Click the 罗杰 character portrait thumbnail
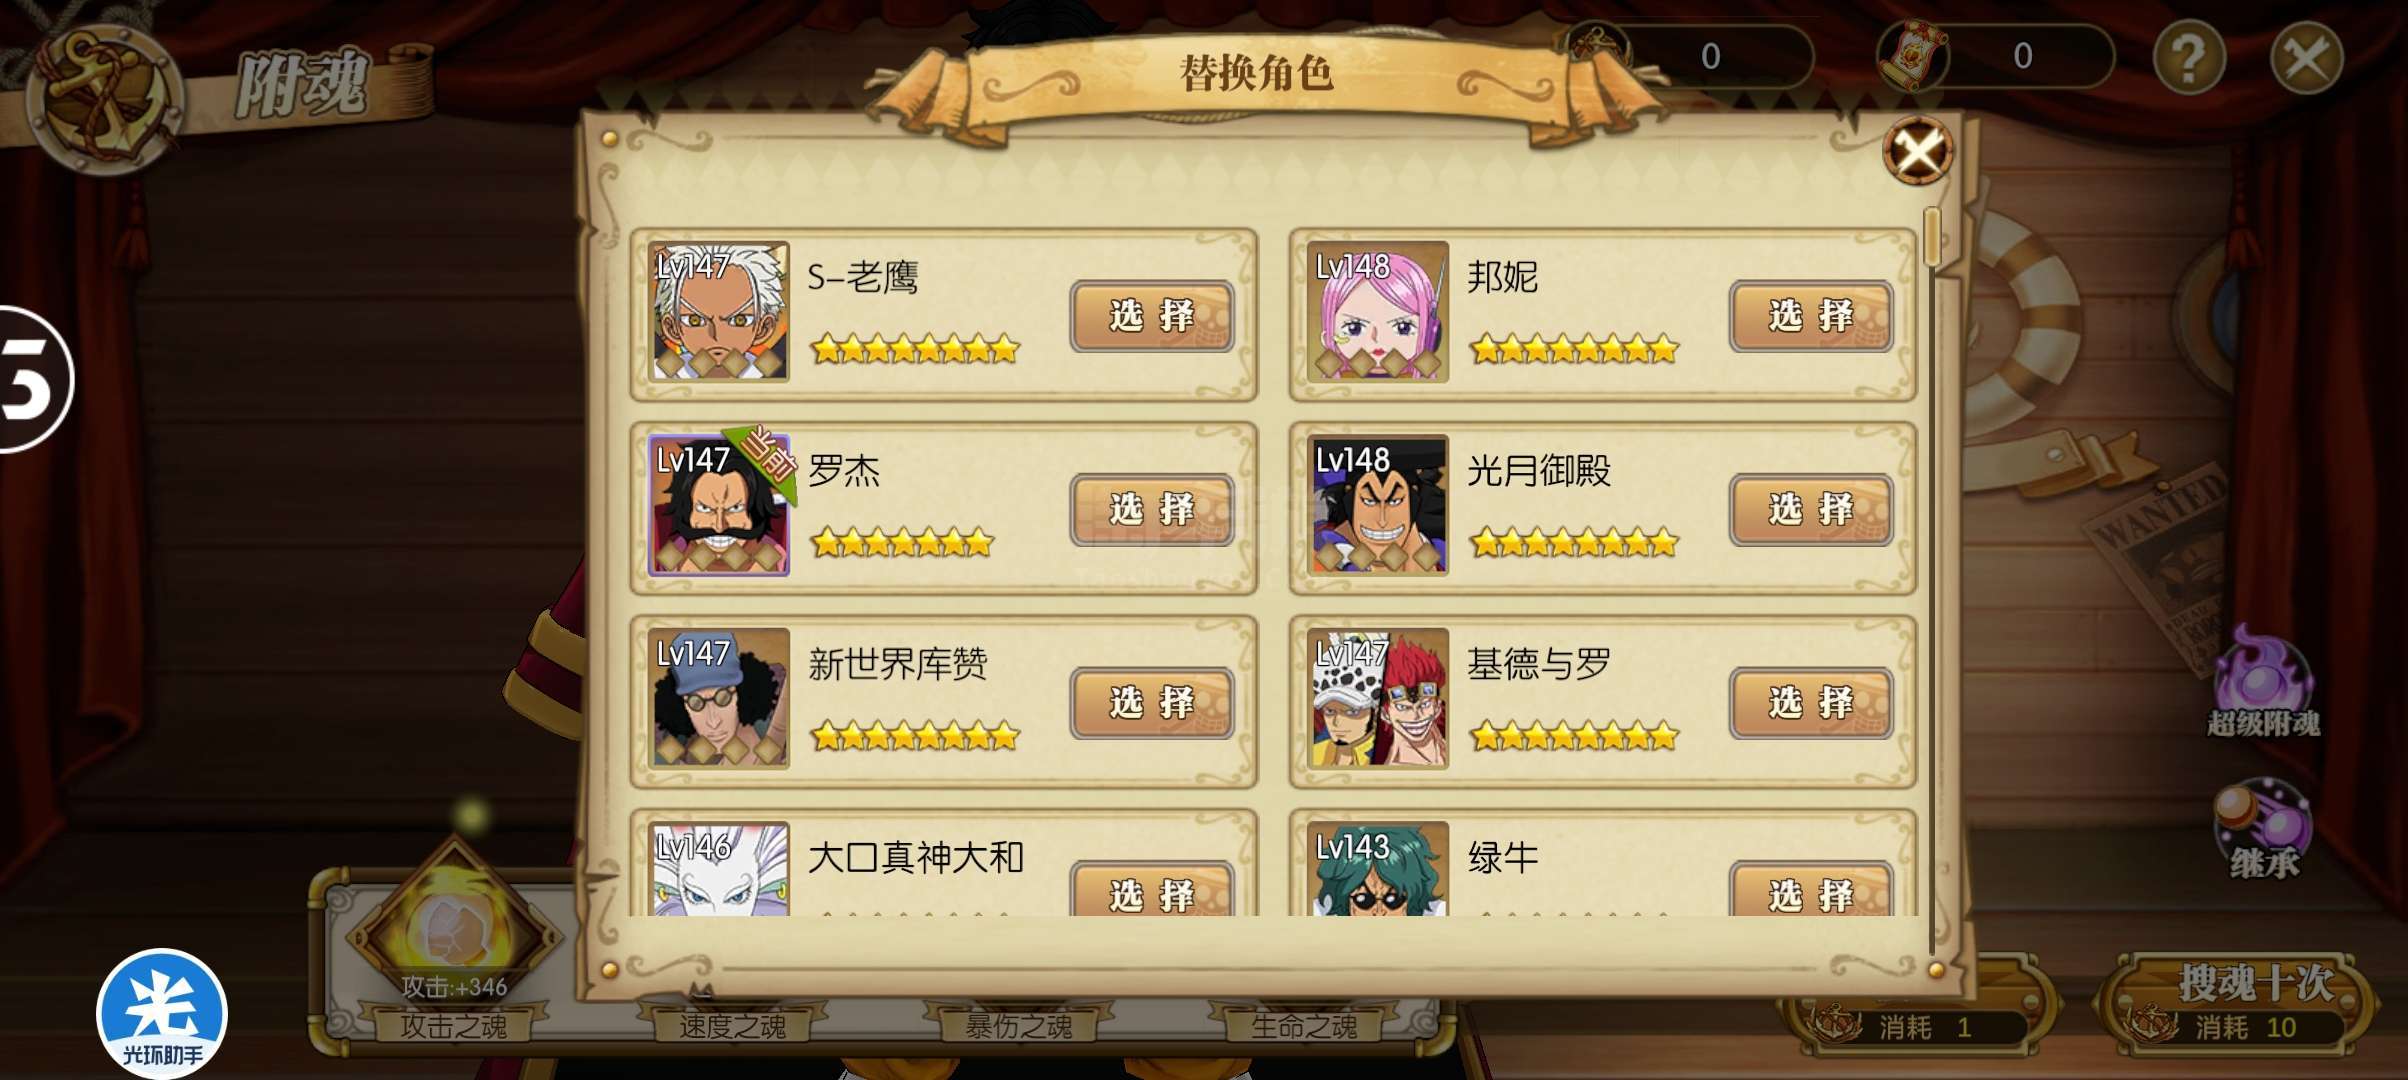Screen dimensions: 2408x1080 tap(719, 505)
